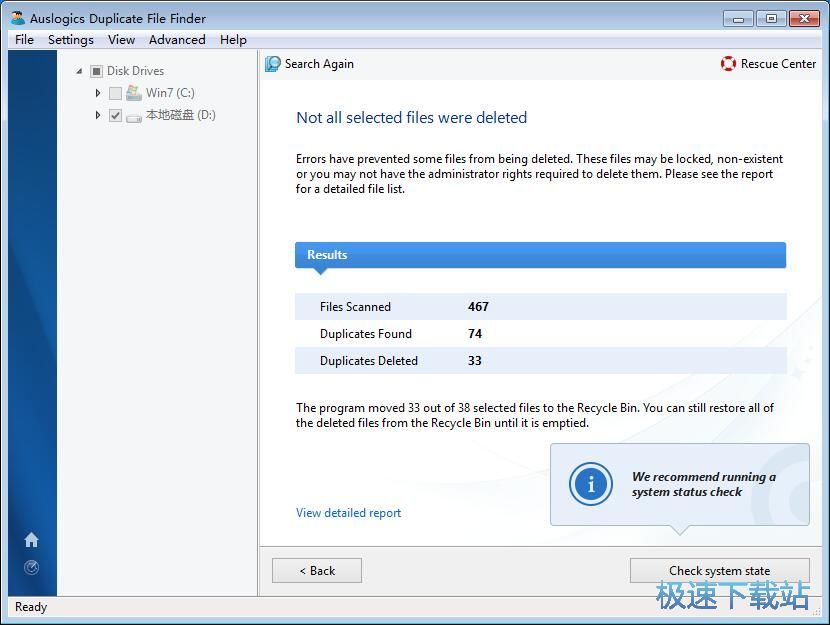
Task: Select the Win7 (C:) tree label
Action: (x=170, y=93)
